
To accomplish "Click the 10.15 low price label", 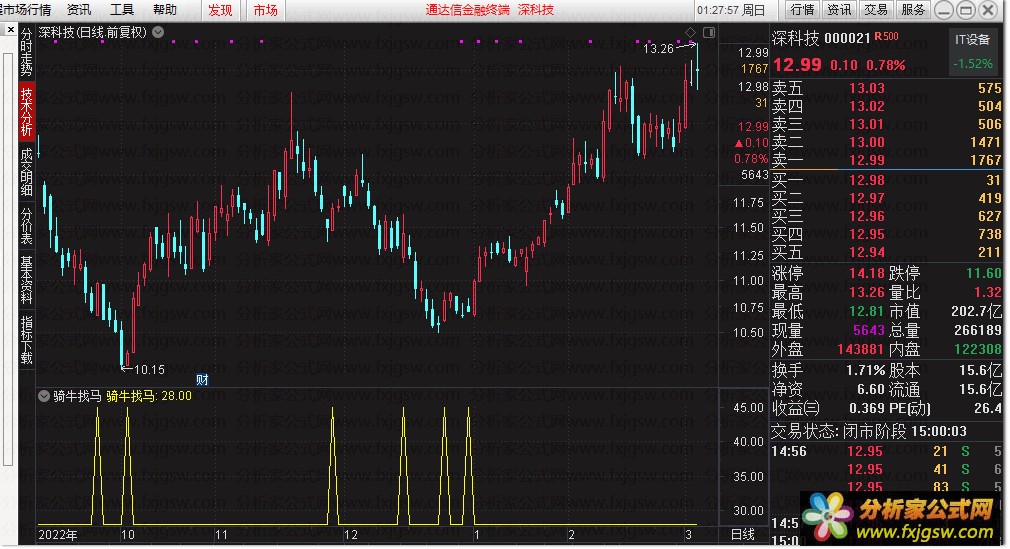I will pos(149,370).
